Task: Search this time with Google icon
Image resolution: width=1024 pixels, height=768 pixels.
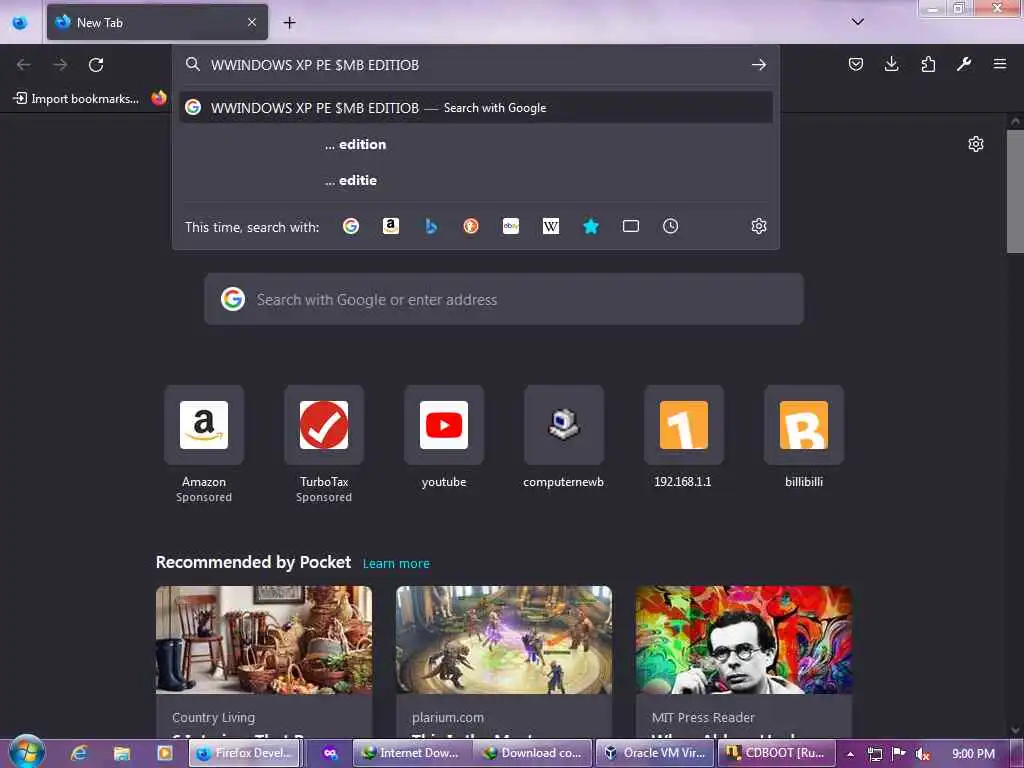Action: tap(351, 226)
